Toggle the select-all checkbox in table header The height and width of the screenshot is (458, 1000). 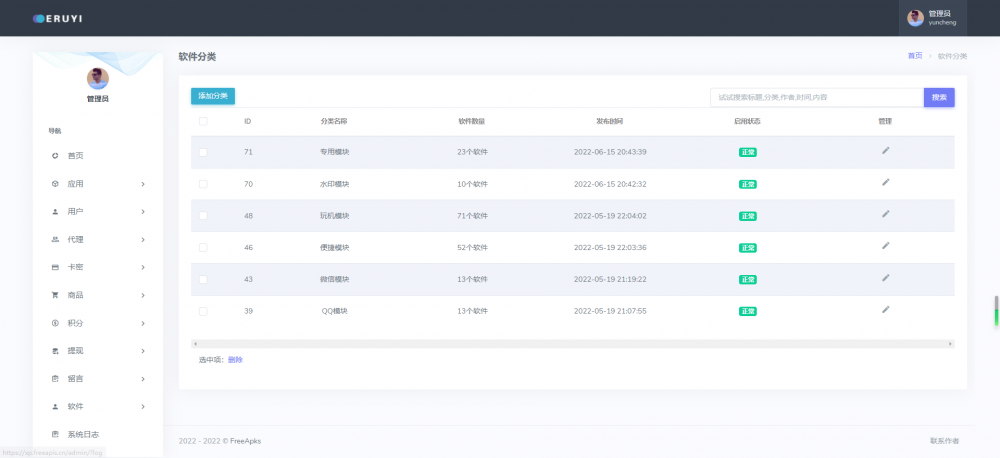click(203, 121)
